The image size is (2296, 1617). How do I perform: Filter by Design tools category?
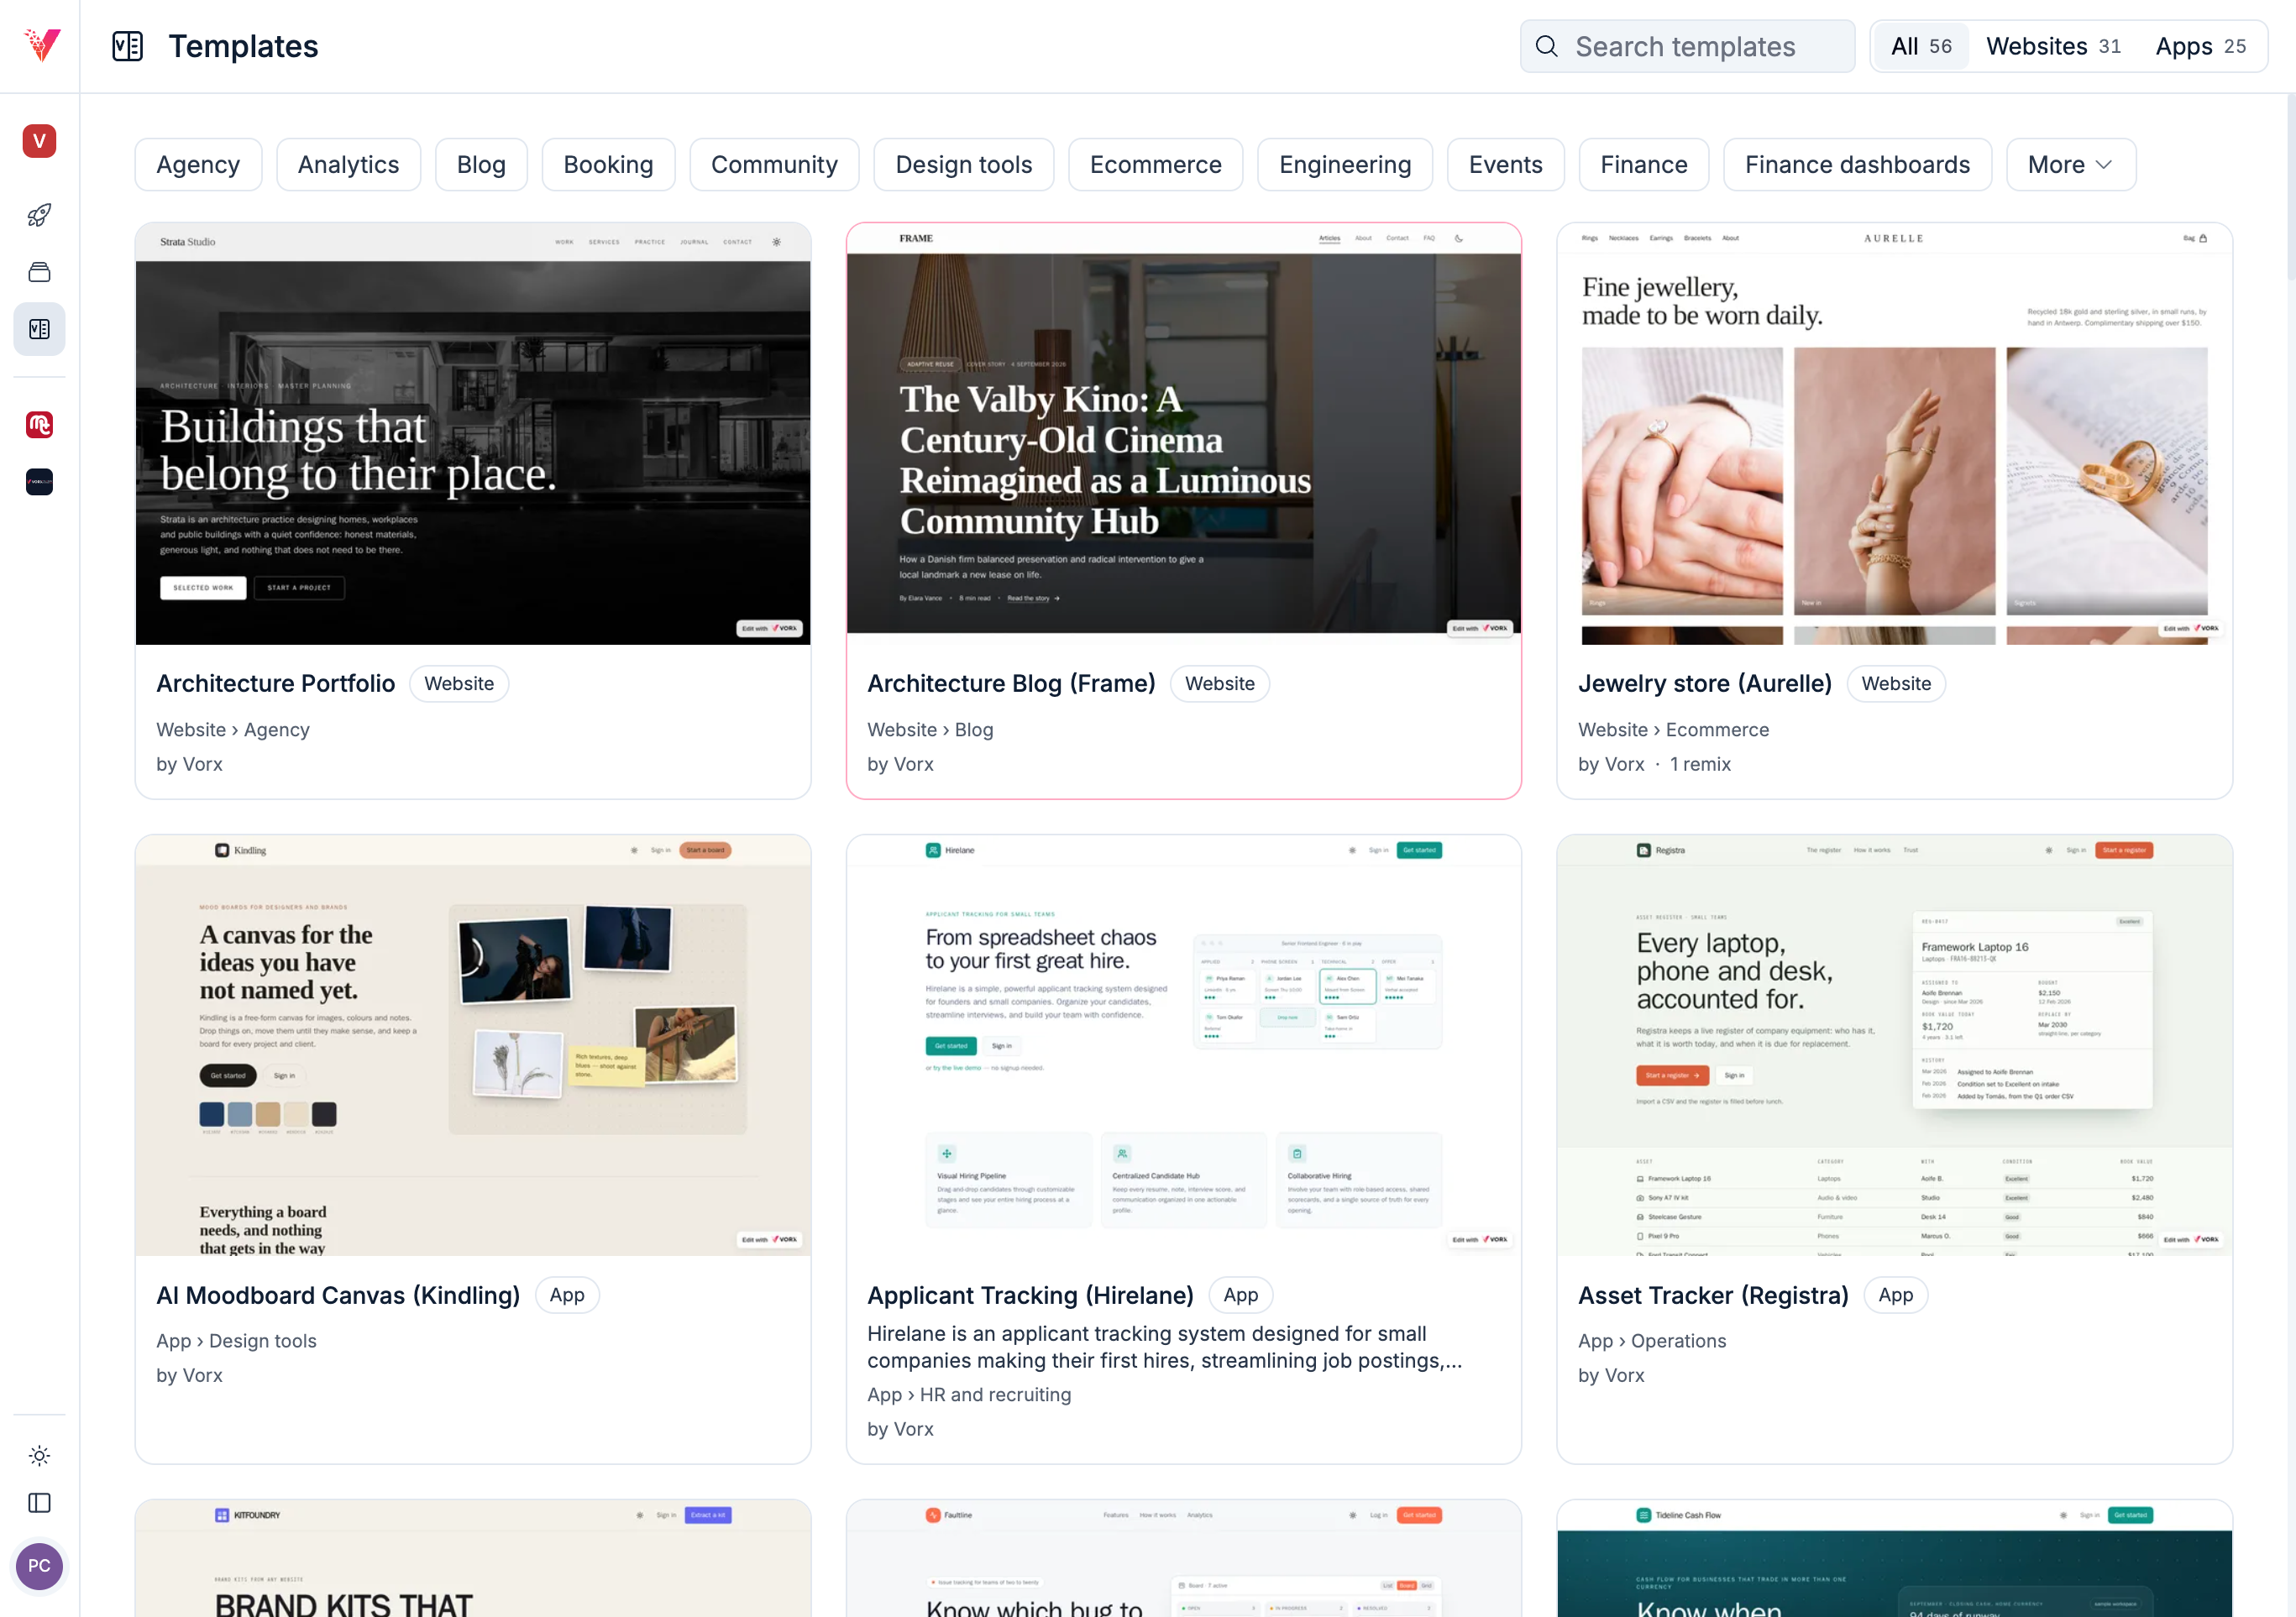coord(963,164)
